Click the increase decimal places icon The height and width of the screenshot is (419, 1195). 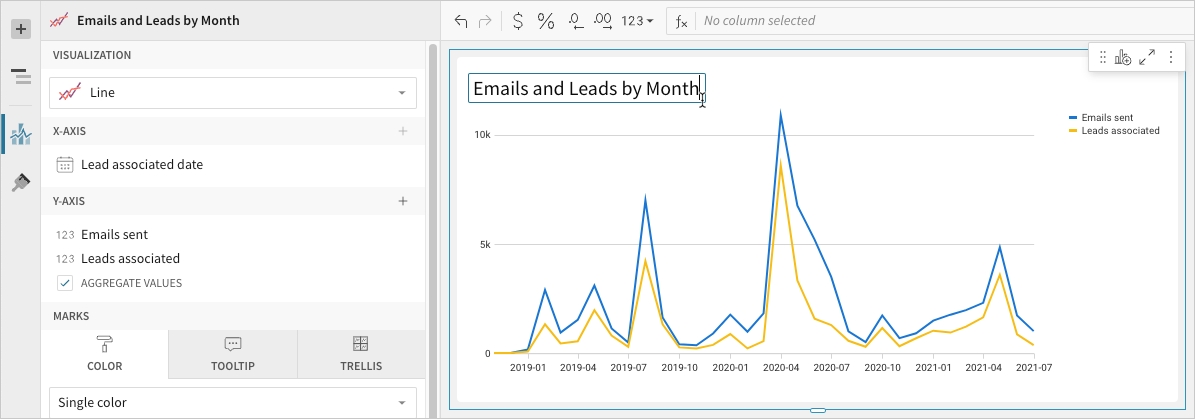coord(603,21)
